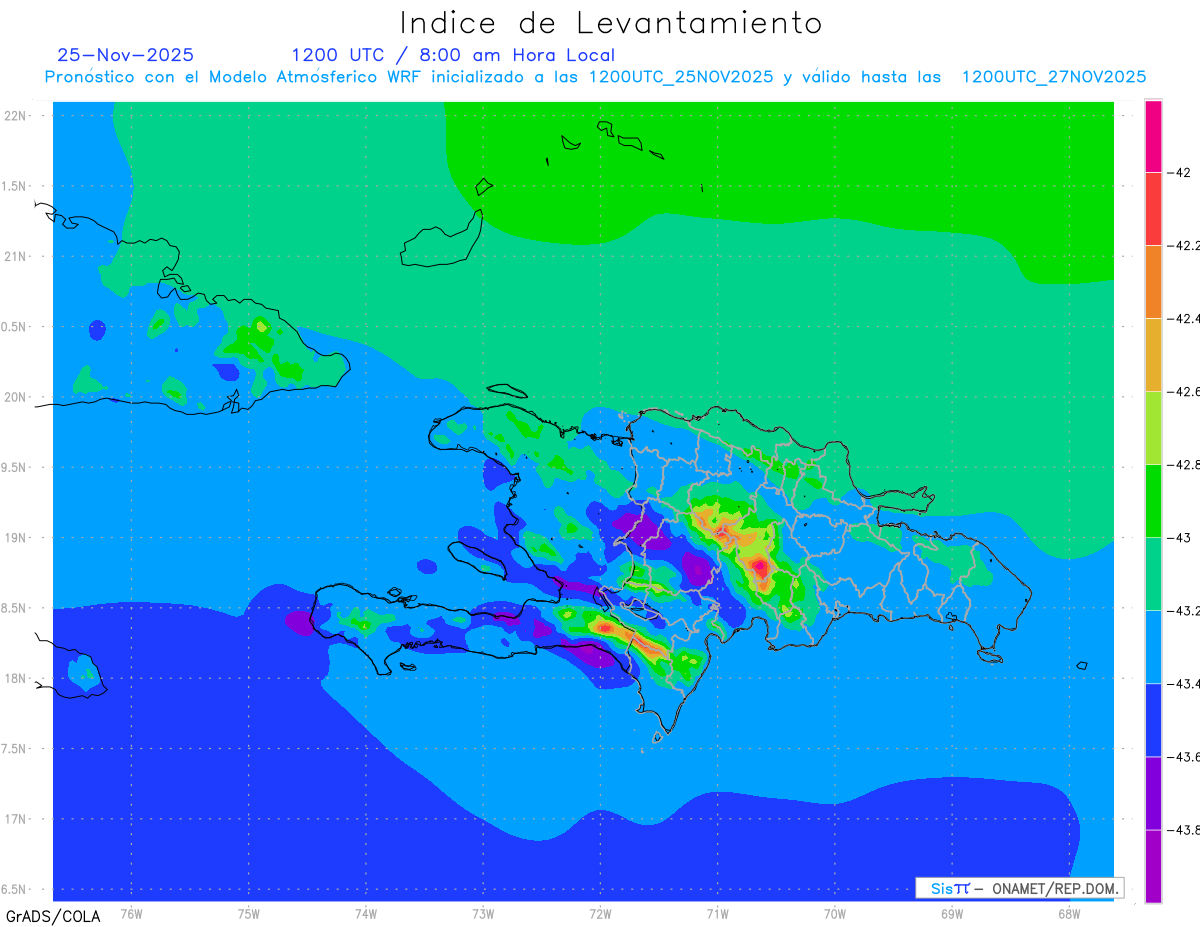Click the 'Indice de Levantamiento' title
This screenshot has width=1200, height=927.
pyautogui.click(x=610, y=22)
